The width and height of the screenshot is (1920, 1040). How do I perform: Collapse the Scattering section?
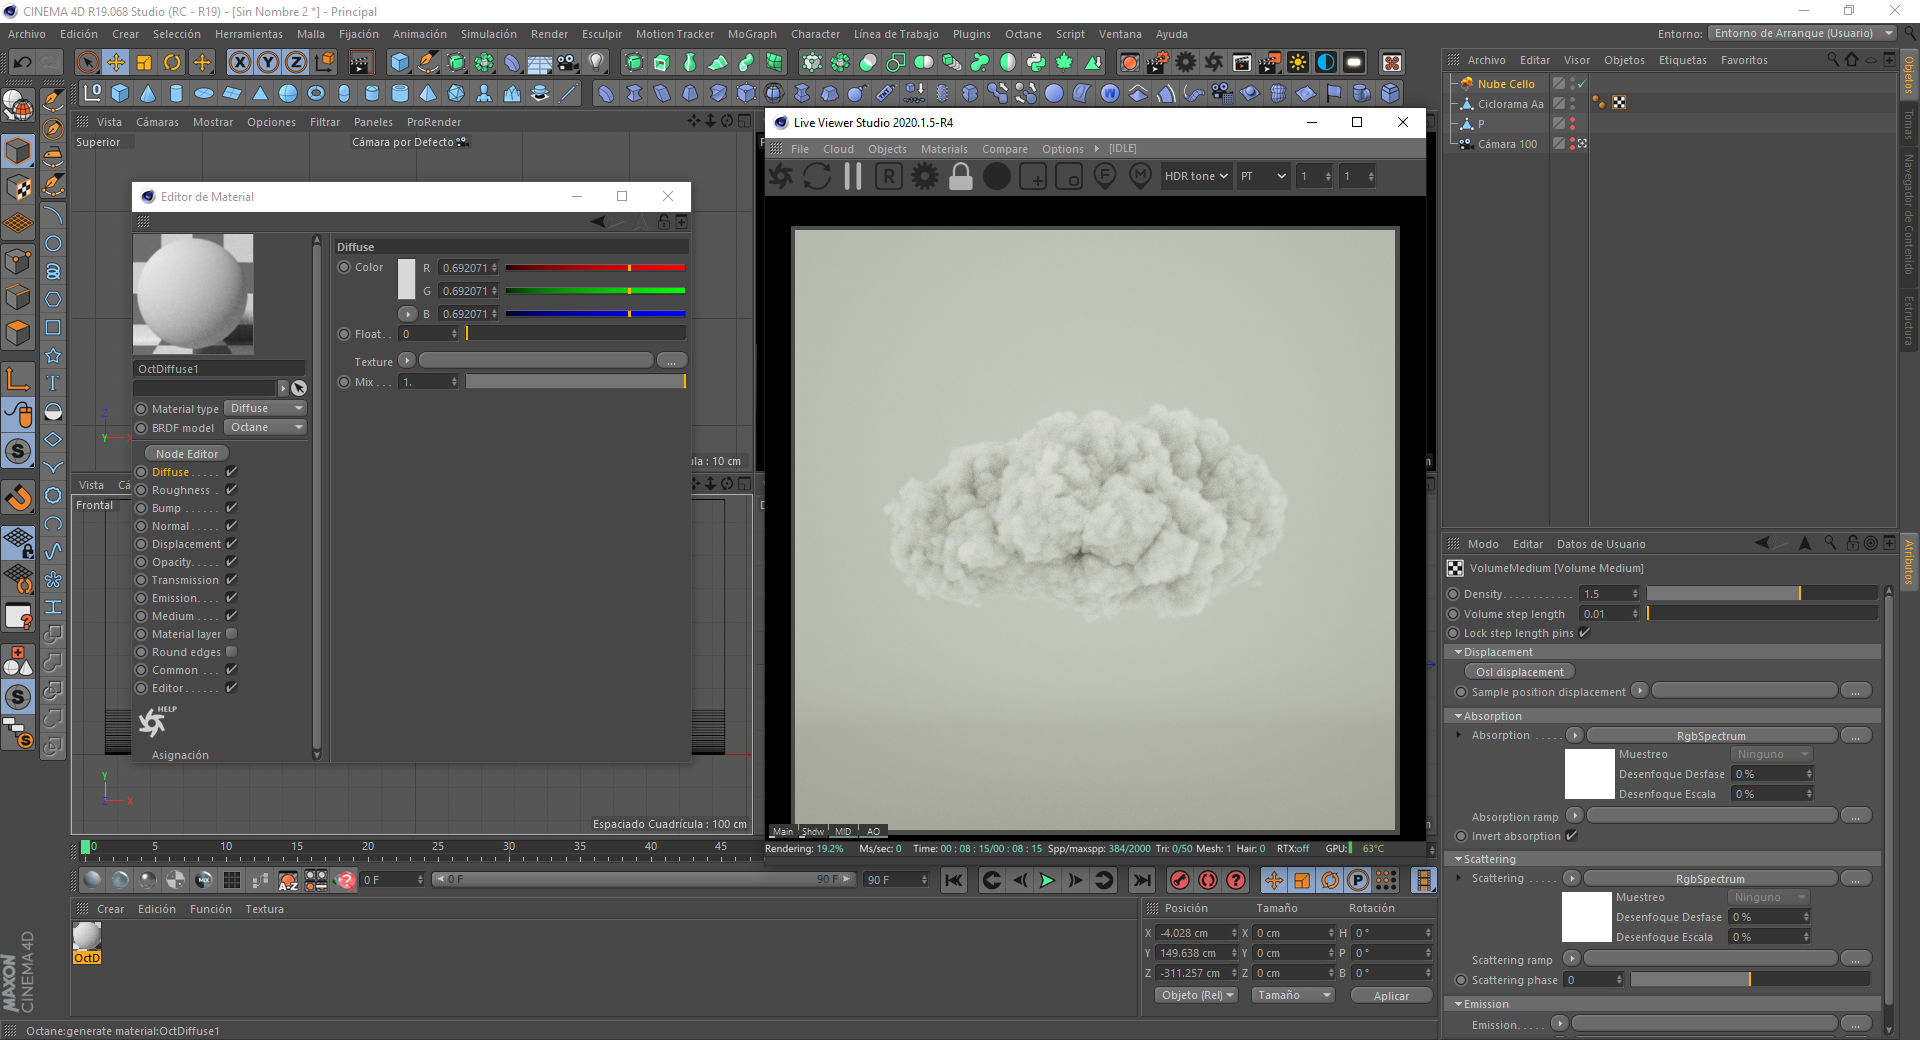coord(1458,859)
